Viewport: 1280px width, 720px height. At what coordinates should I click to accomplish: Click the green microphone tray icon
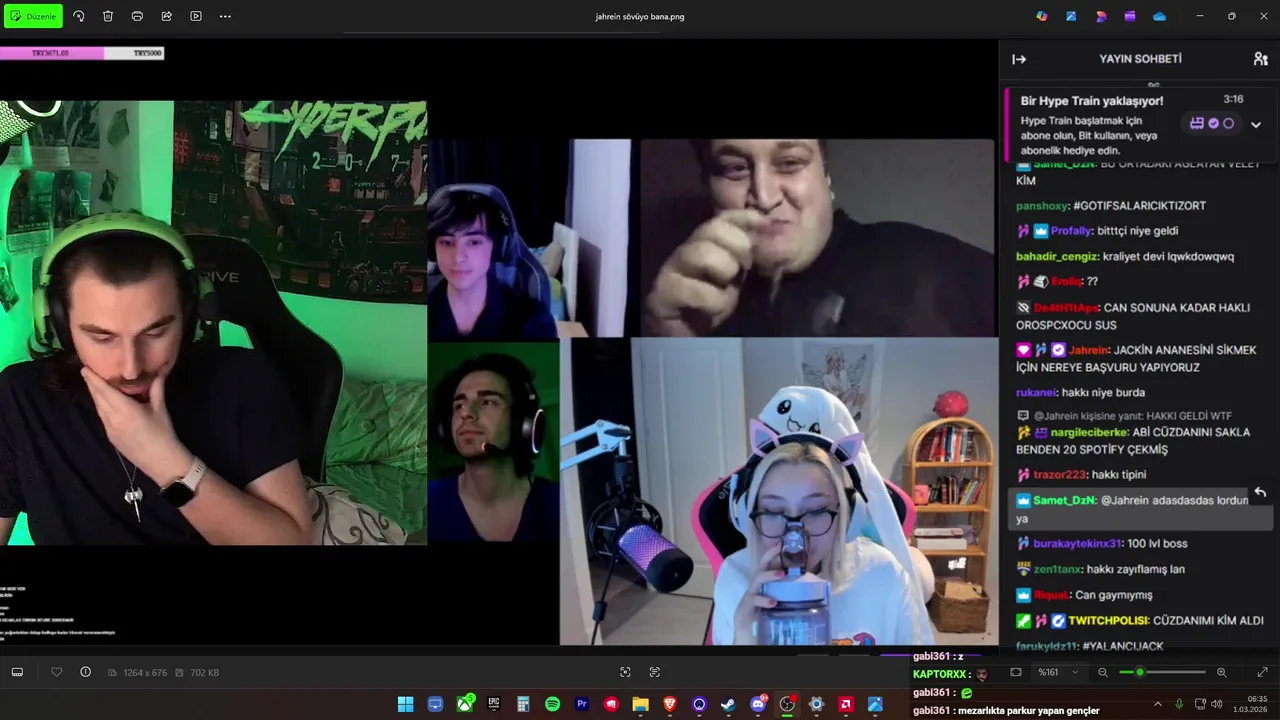point(1180,704)
